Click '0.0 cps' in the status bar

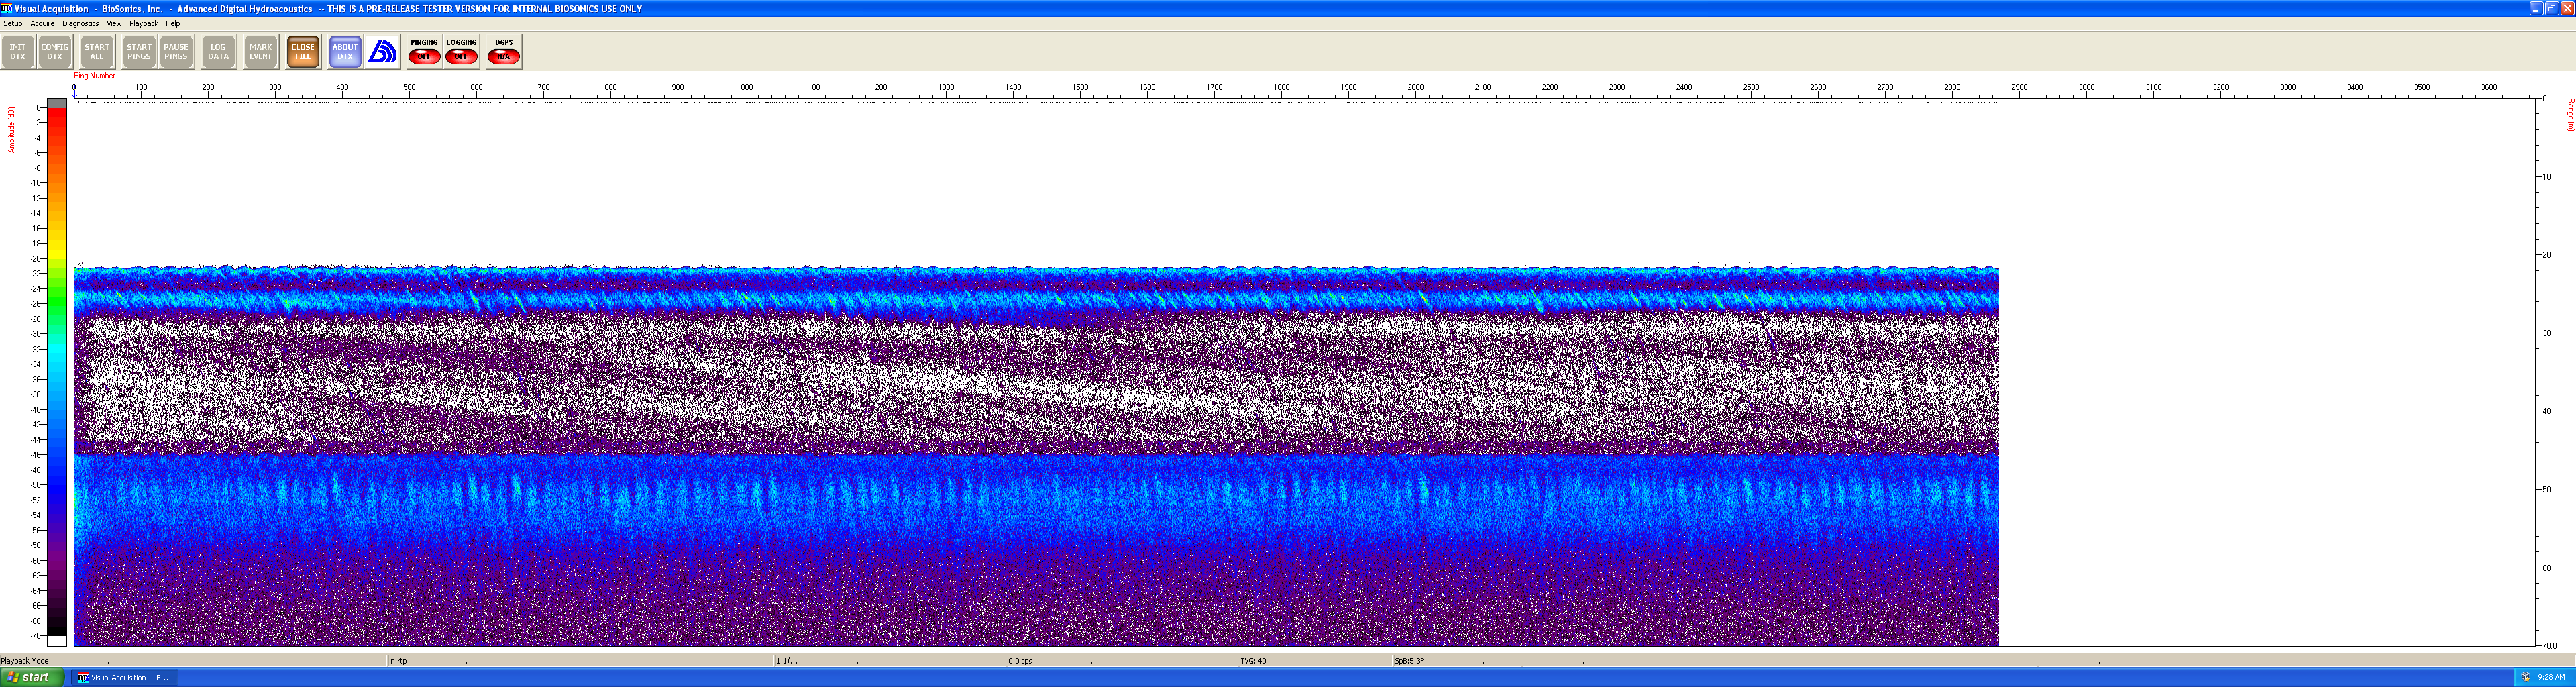(x=1020, y=661)
